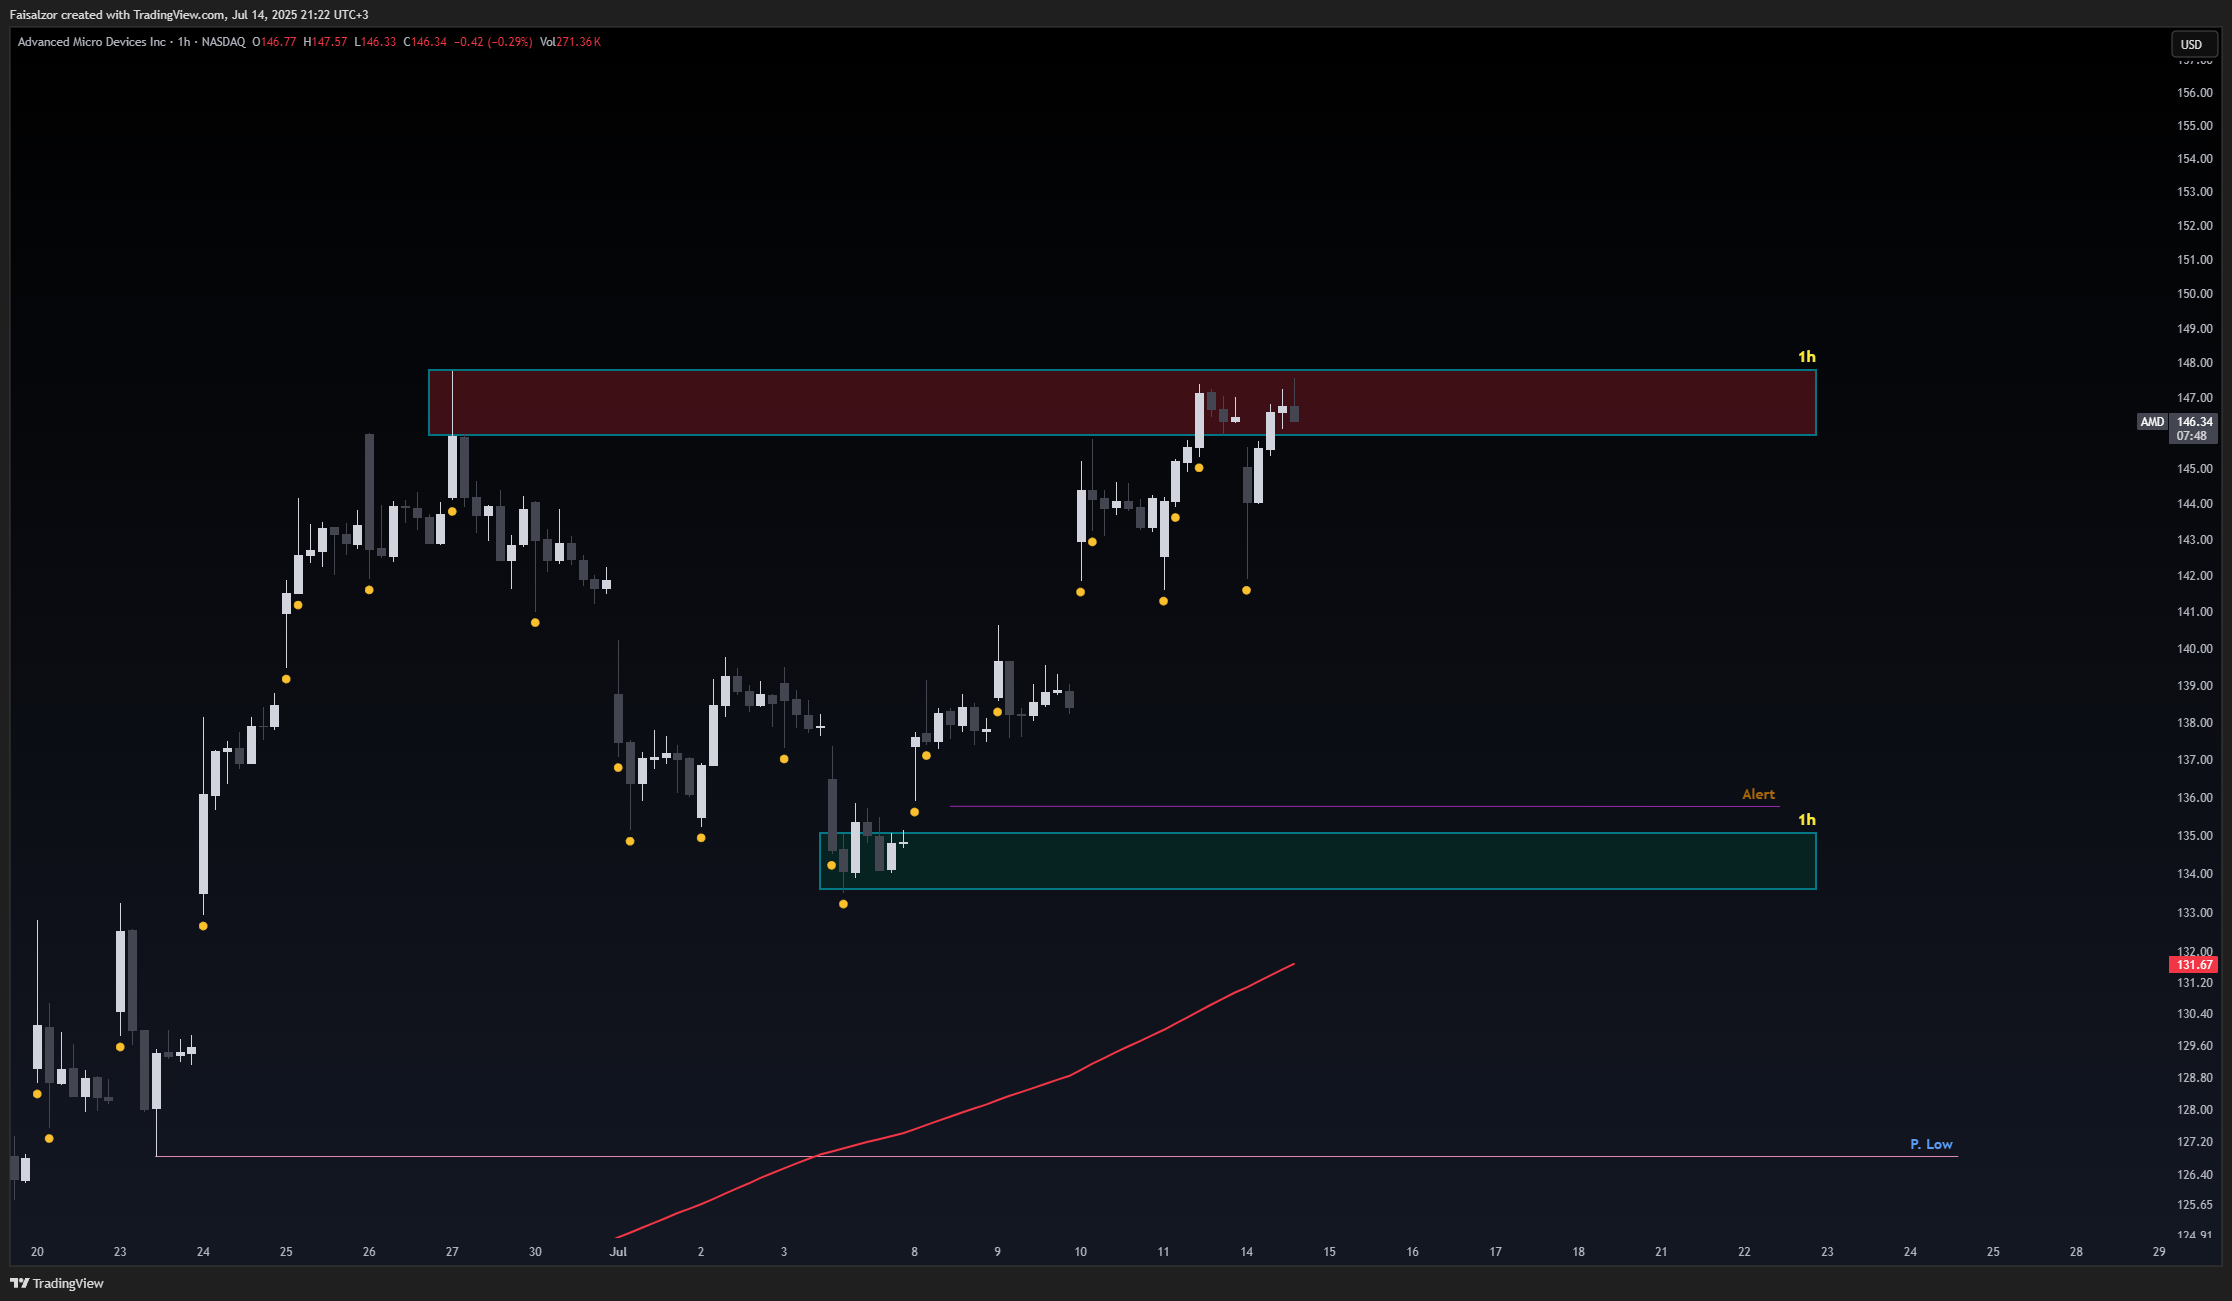Select the red moving average line
2232x1301 pixels.
1070,1075
